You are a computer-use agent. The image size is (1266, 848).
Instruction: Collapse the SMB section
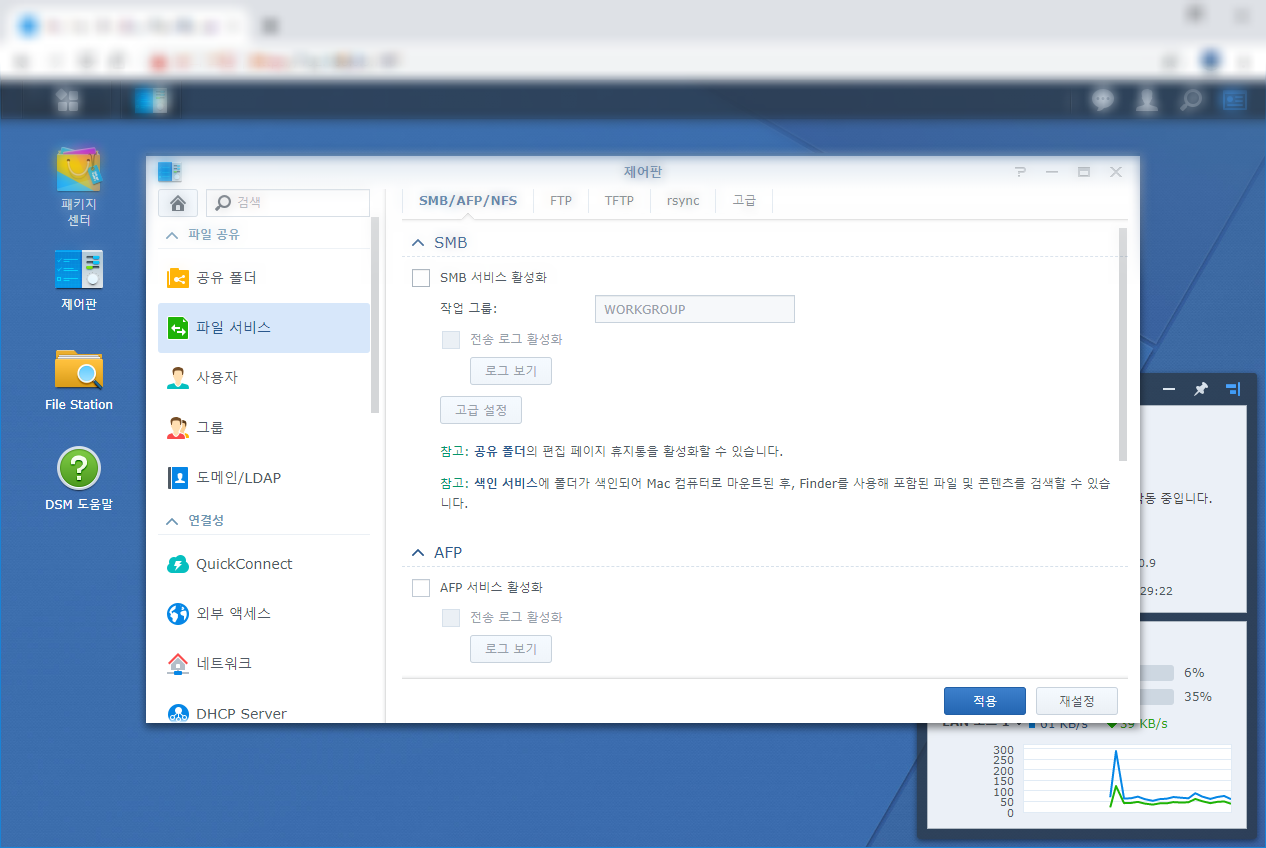(x=418, y=243)
